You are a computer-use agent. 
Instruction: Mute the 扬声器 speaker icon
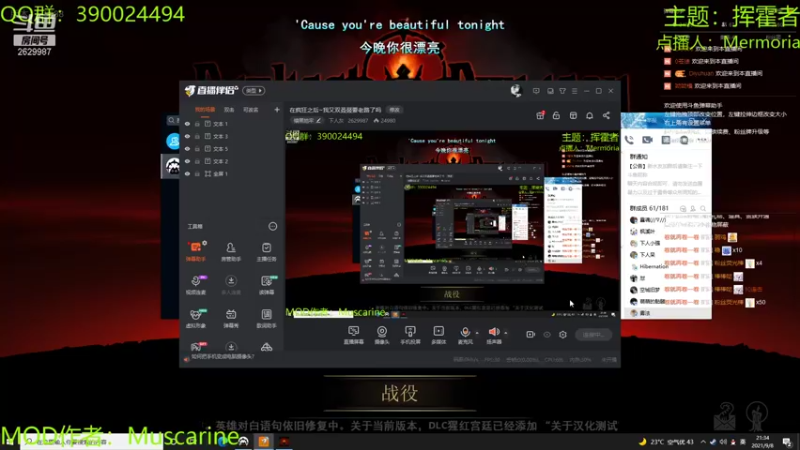pos(493,332)
